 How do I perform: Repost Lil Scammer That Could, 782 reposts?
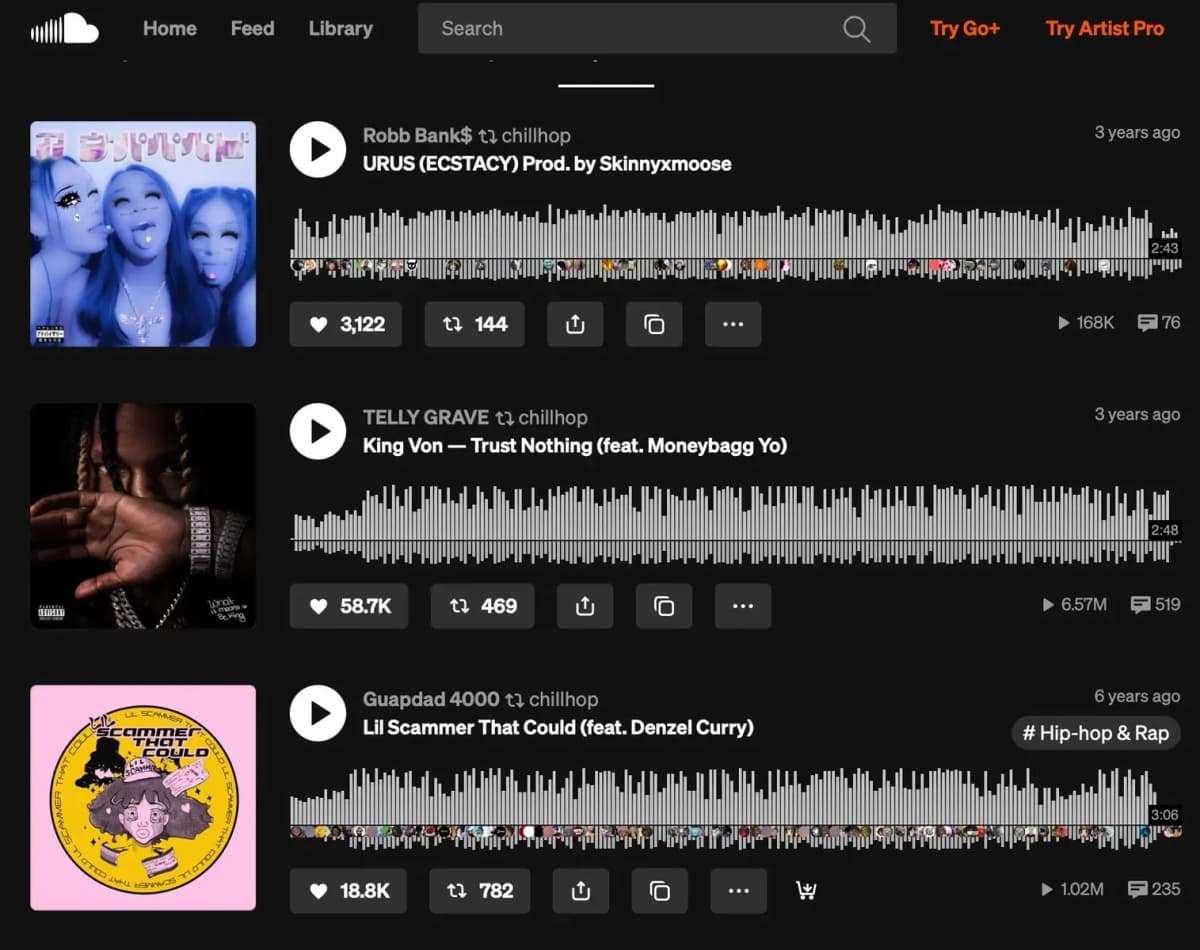[480, 890]
